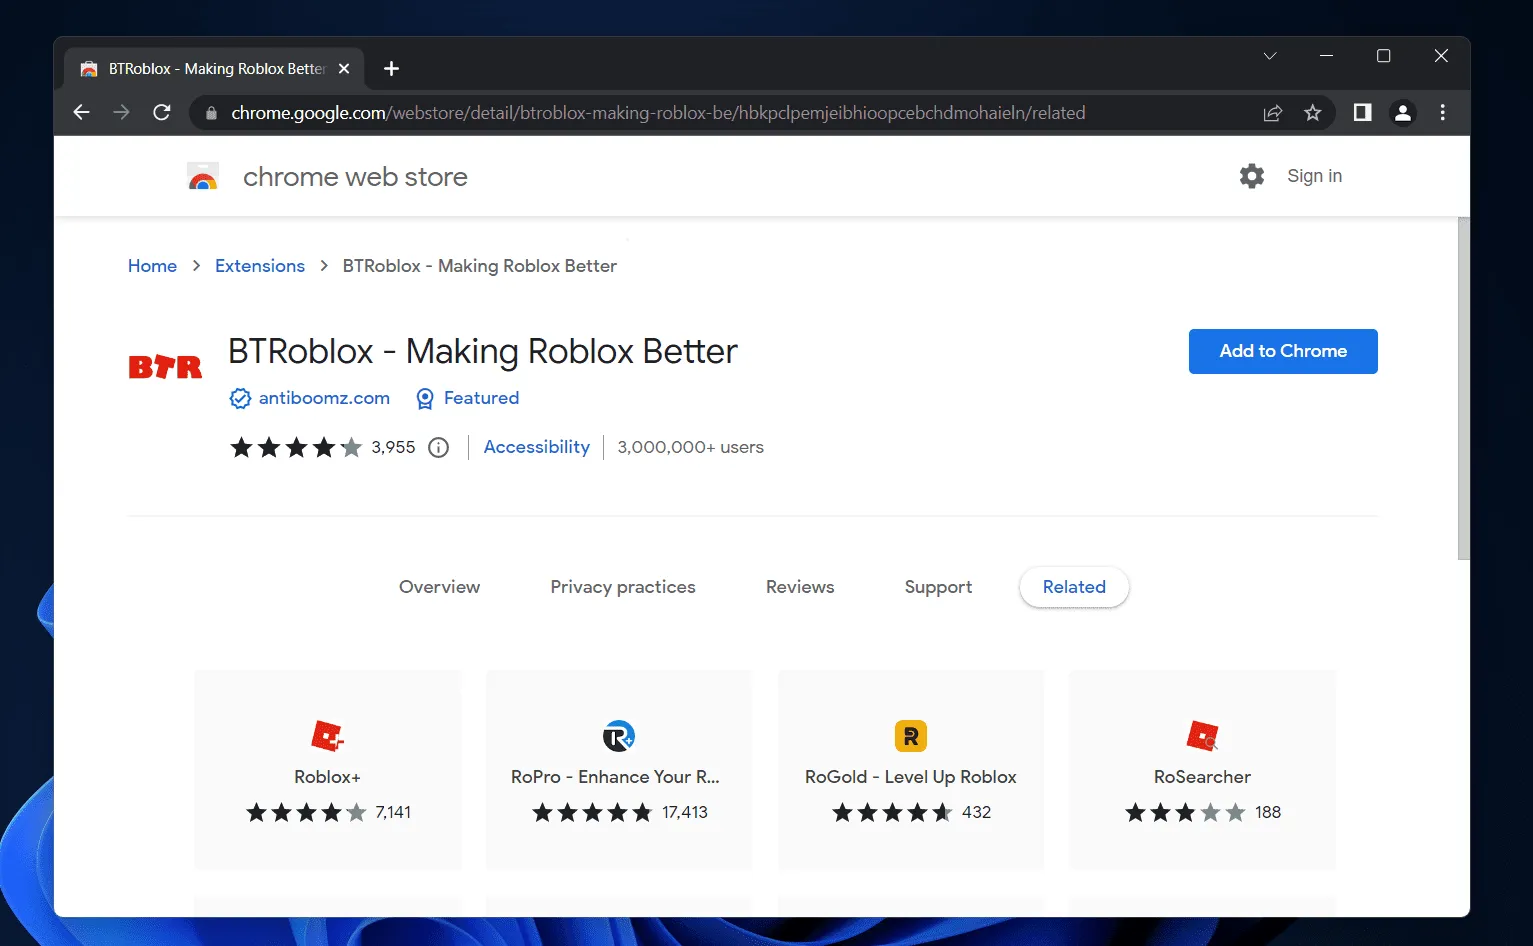Click the BTRoblox - Making Roblox Better heading

tap(483, 352)
